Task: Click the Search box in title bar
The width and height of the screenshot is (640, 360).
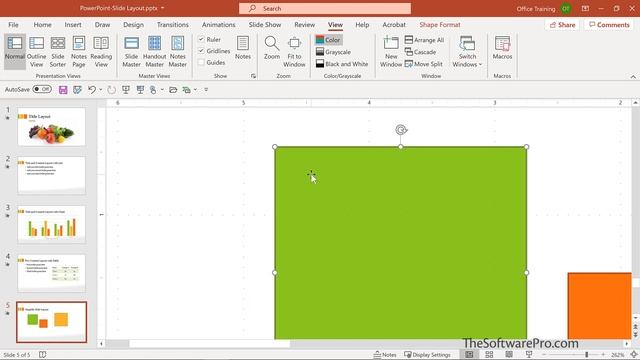Action: click(x=325, y=8)
